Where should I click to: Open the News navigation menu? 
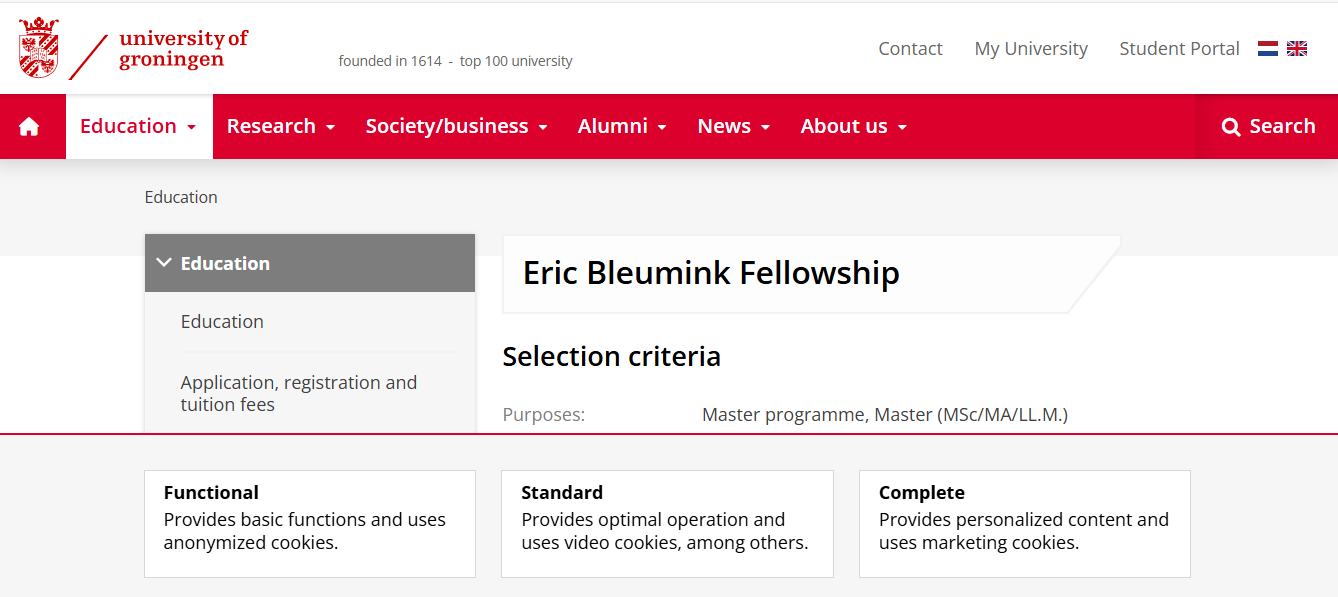[x=733, y=127]
